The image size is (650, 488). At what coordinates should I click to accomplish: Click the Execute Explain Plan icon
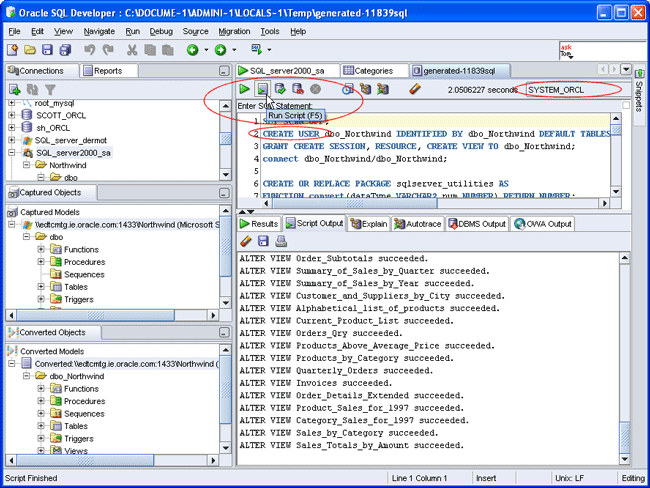click(x=365, y=89)
